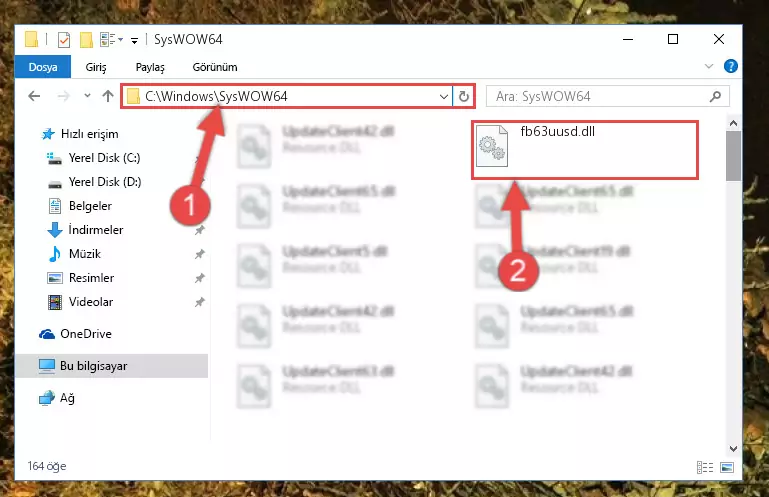Switch to large thumbnails view
The width and height of the screenshot is (769, 497).
point(727,467)
